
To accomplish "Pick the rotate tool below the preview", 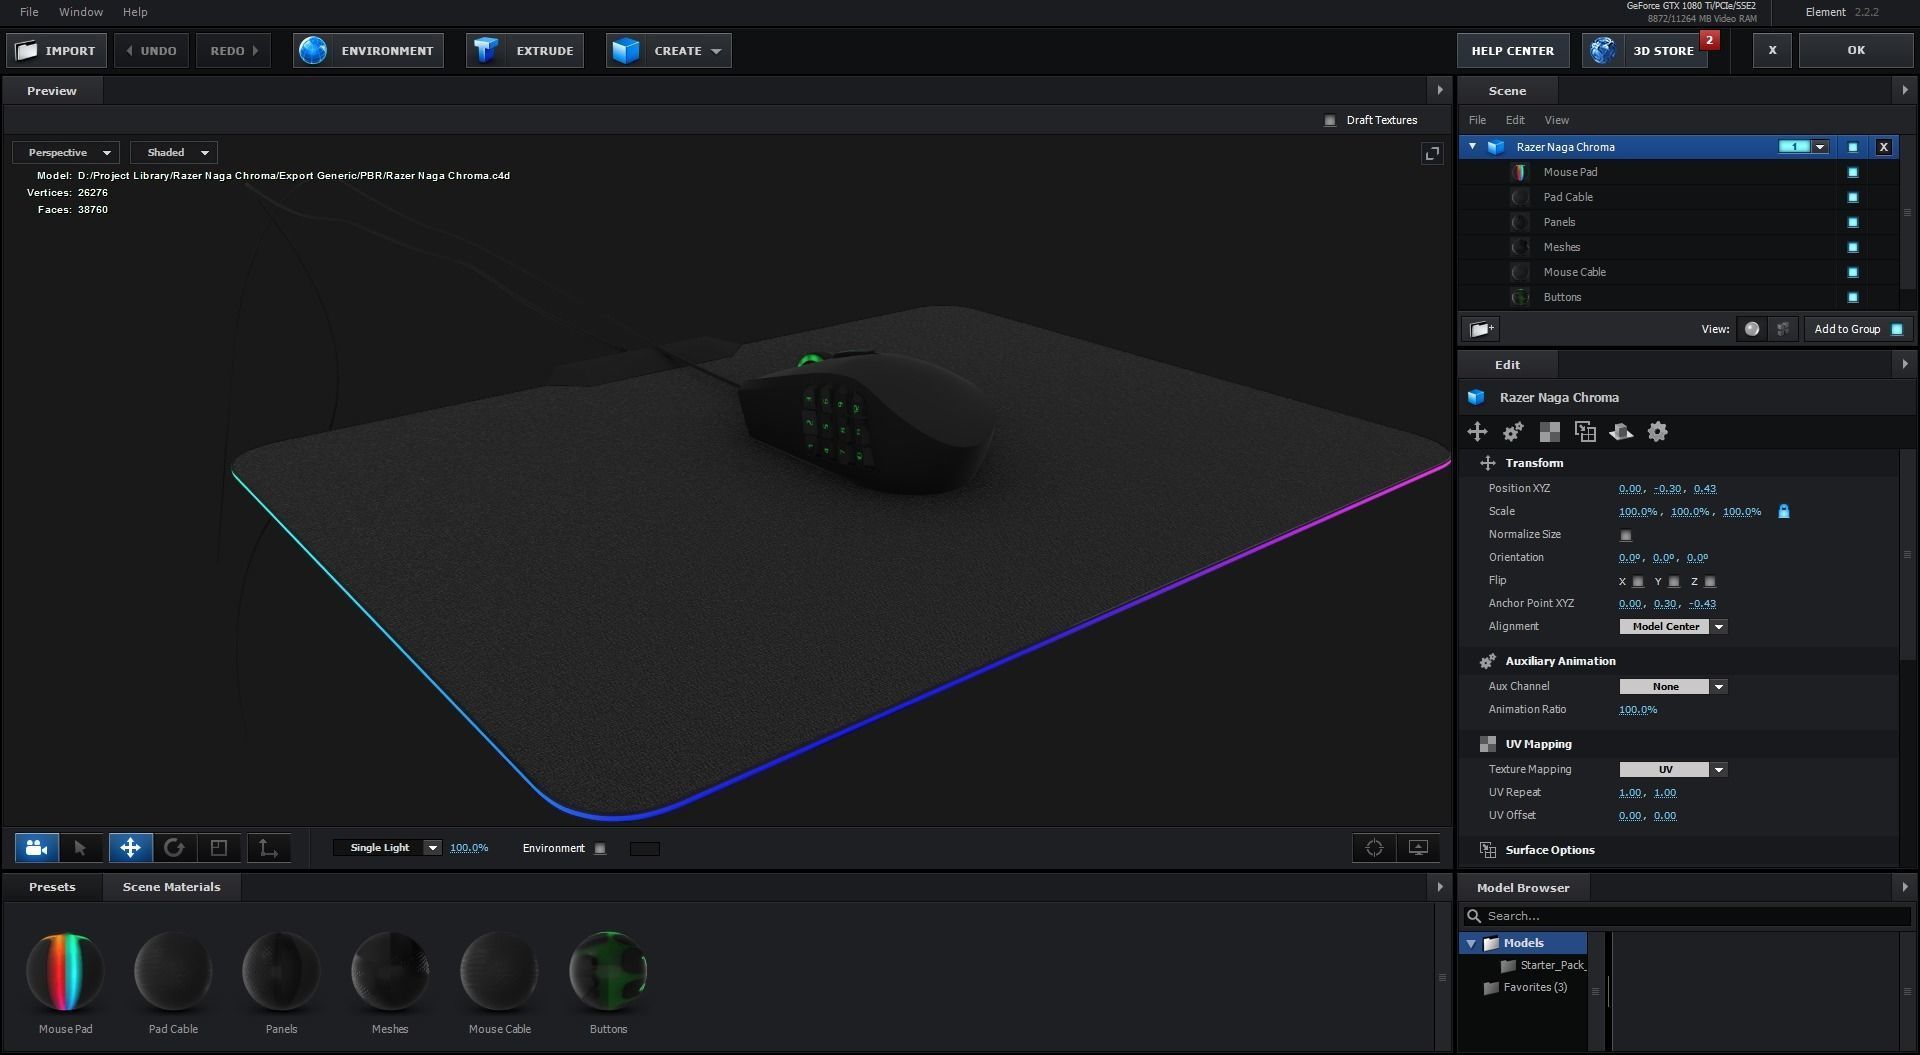I will (x=174, y=848).
